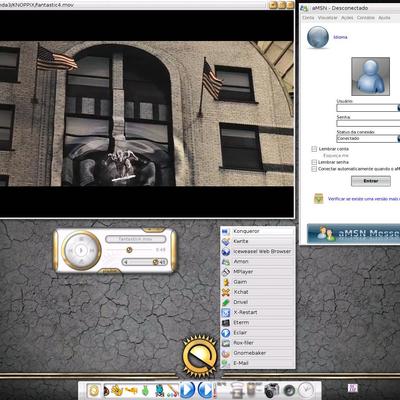
Task: Click the speaker icon in the dock
Action: [x=289, y=390]
